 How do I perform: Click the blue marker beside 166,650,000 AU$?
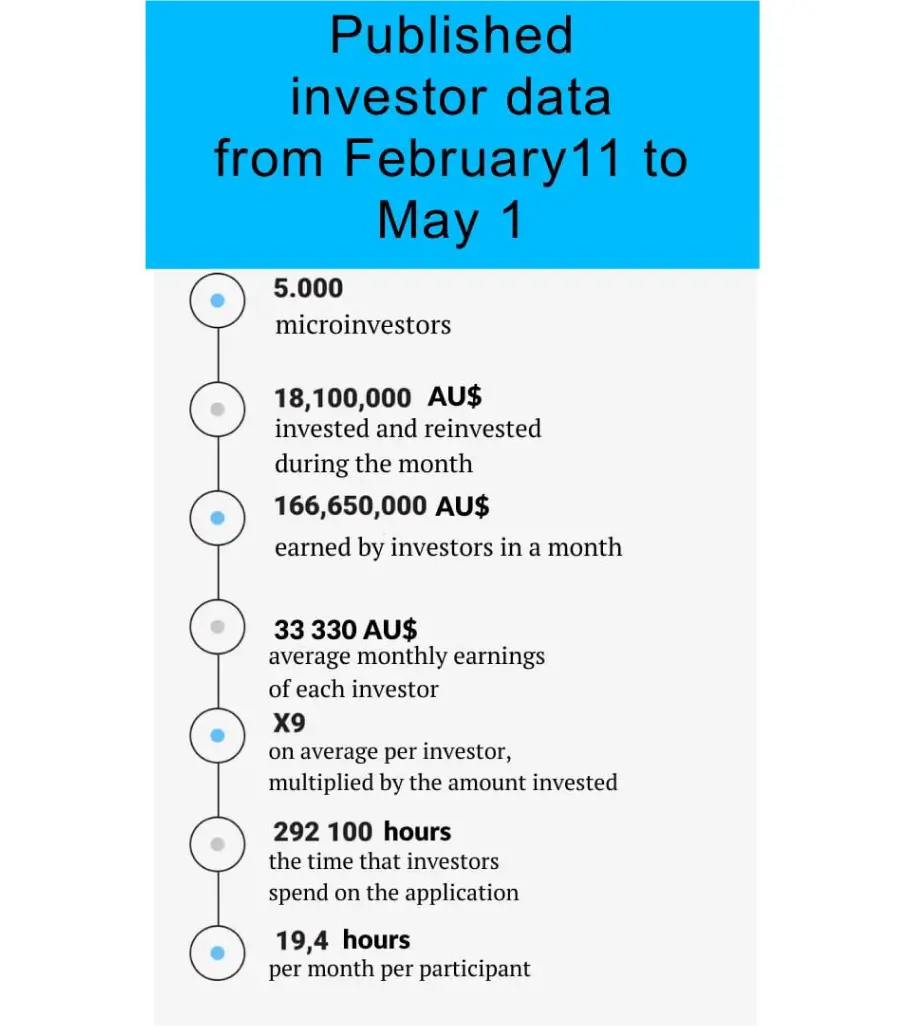[217, 518]
